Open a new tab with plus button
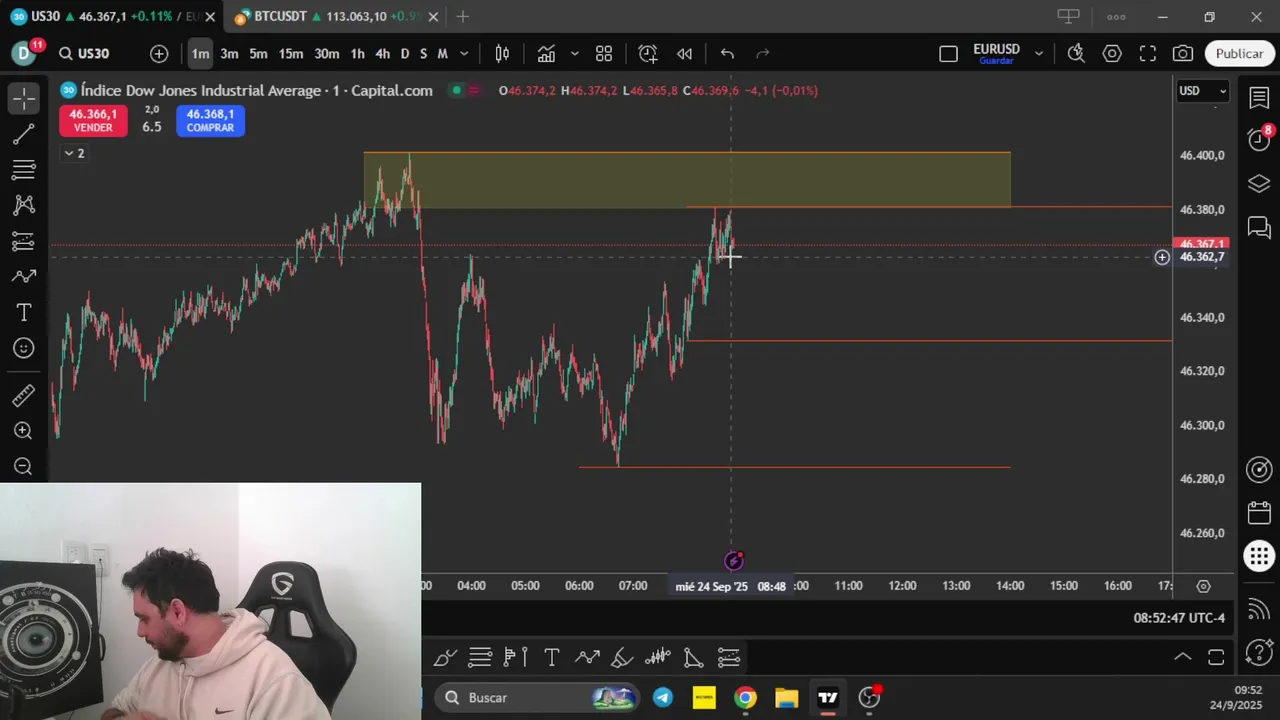 [x=462, y=17]
